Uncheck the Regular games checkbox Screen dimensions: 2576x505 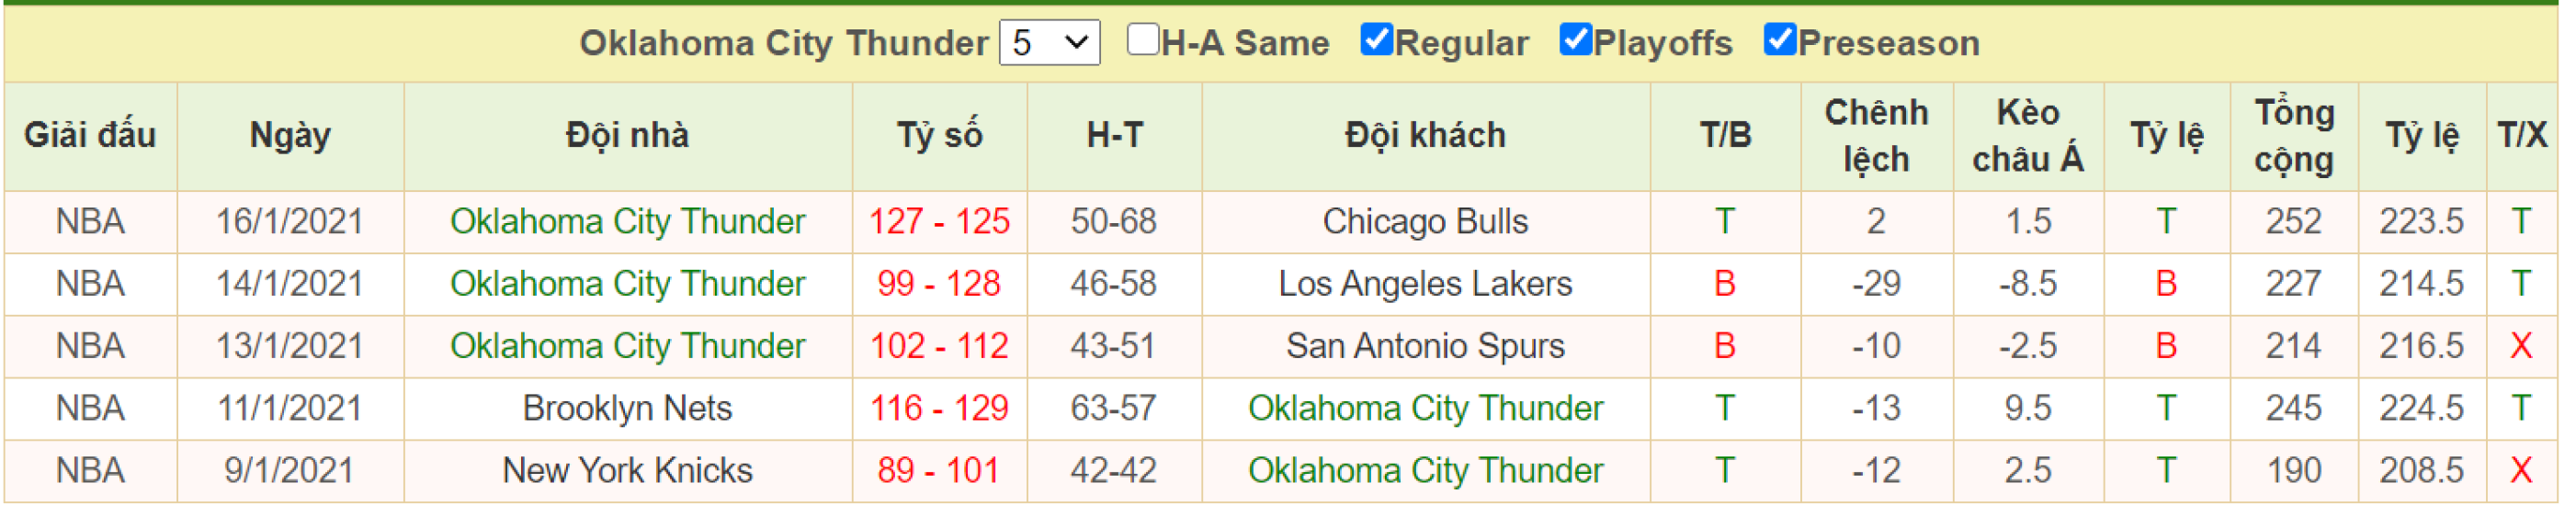click(1376, 40)
